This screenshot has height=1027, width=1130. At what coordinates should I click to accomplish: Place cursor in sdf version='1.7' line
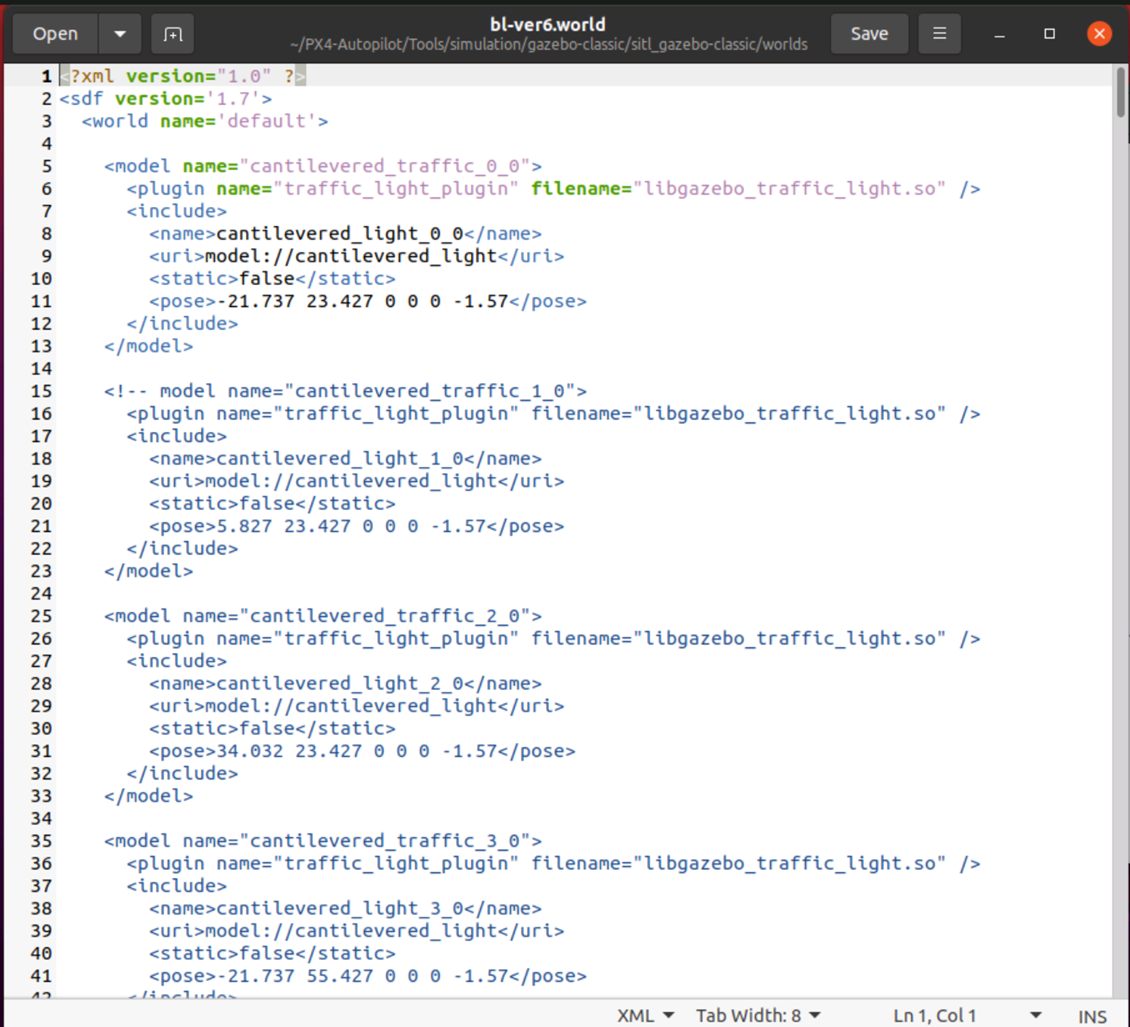[165, 99]
